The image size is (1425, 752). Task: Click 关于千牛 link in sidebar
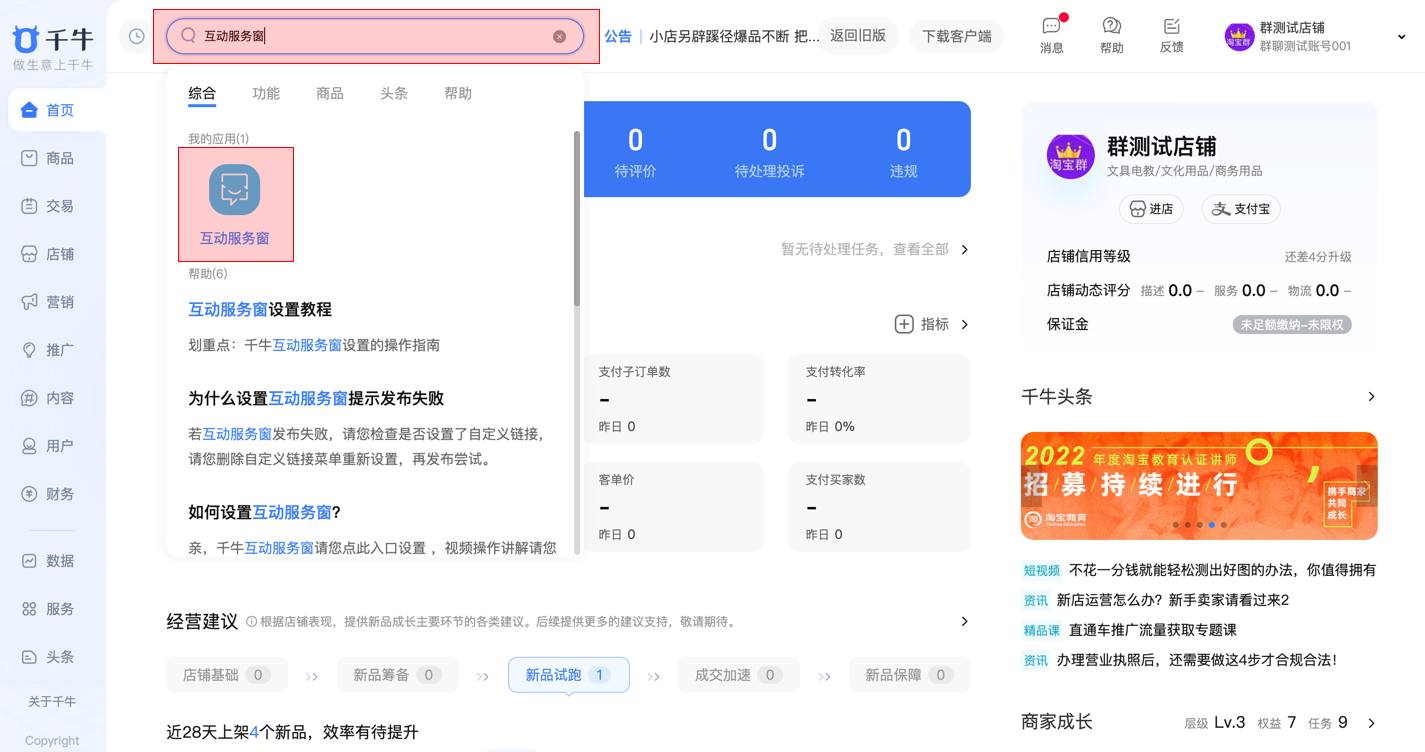(52, 702)
